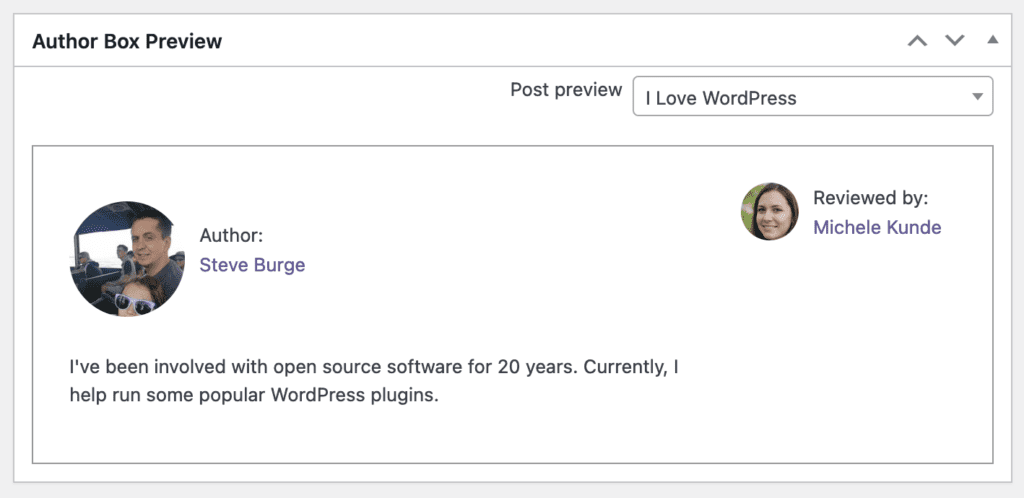Open the Michele Kunde reviewer link
The width and height of the screenshot is (1024, 498).
tap(876, 227)
